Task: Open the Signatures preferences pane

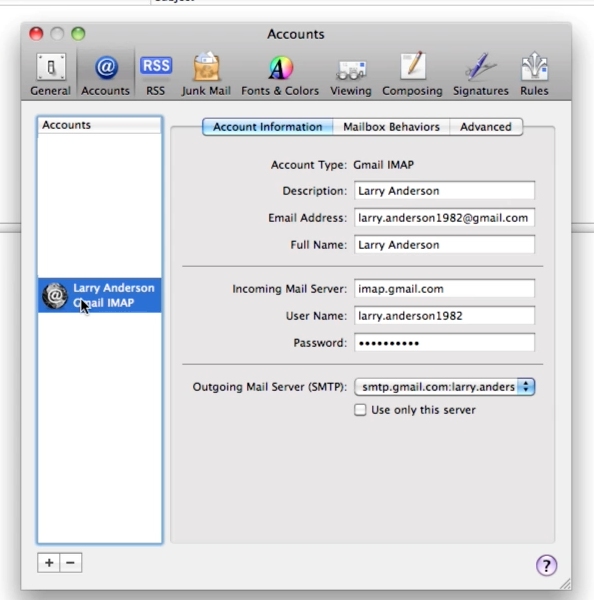Action: click(481, 75)
